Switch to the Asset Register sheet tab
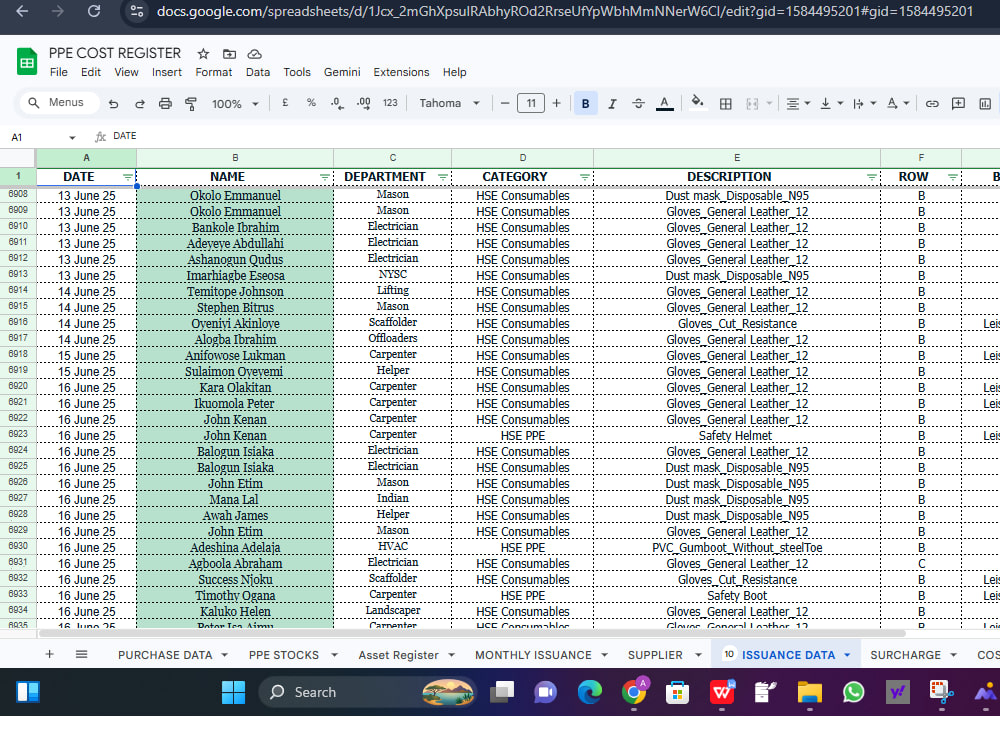This screenshot has height=750, width=1000. 399,655
